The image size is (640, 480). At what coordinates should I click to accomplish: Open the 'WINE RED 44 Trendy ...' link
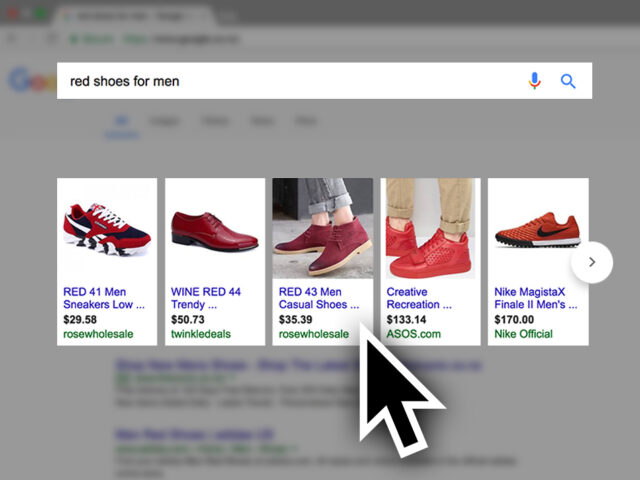(x=206, y=298)
